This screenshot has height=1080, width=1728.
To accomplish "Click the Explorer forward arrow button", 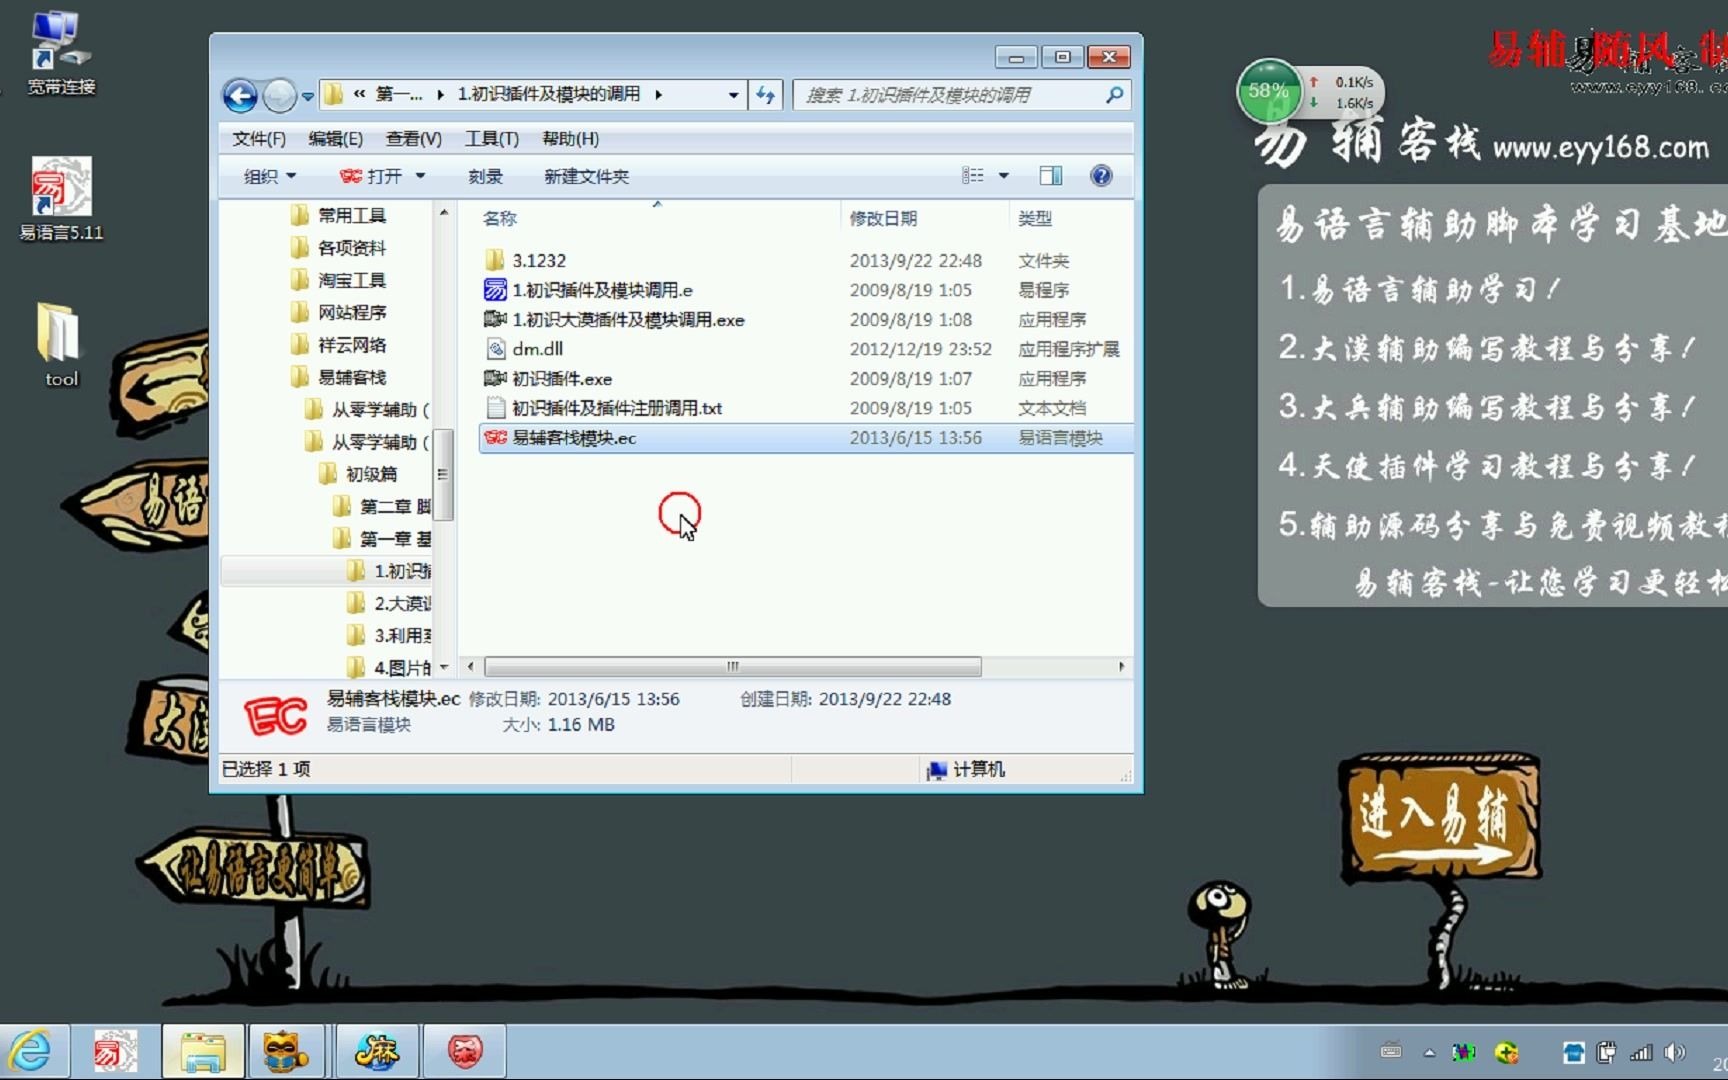I will (x=279, y=96).
